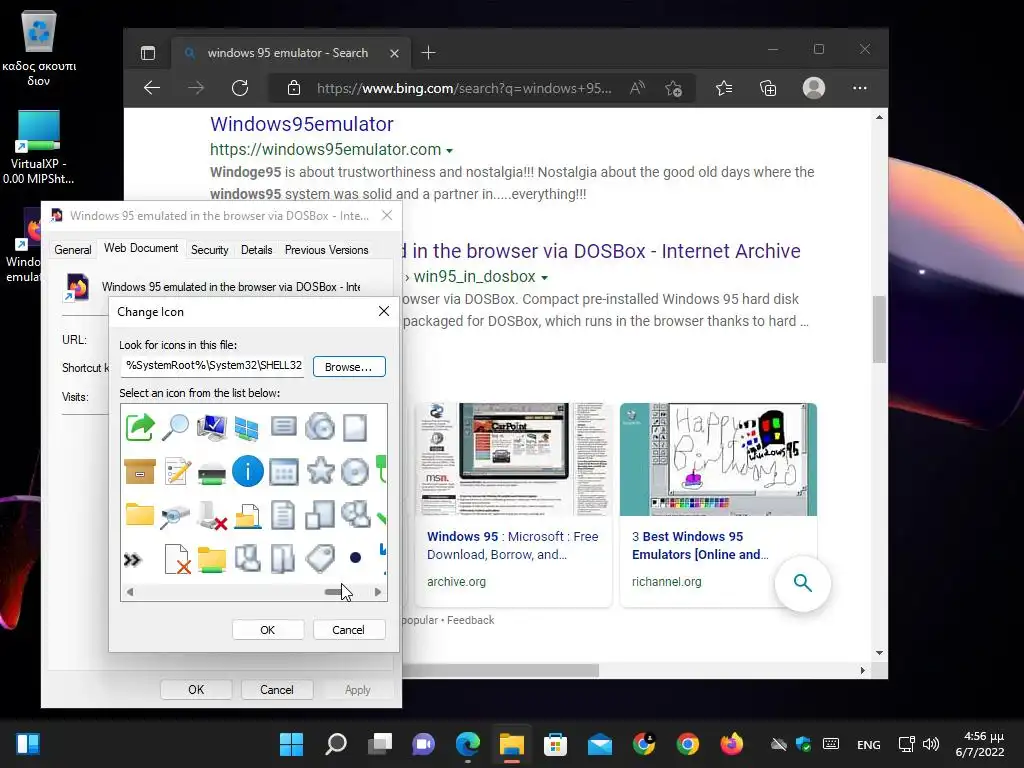1024x768 pixels.
Task: Select the computer with checkmark icon
Action: (x=212, y=428)
